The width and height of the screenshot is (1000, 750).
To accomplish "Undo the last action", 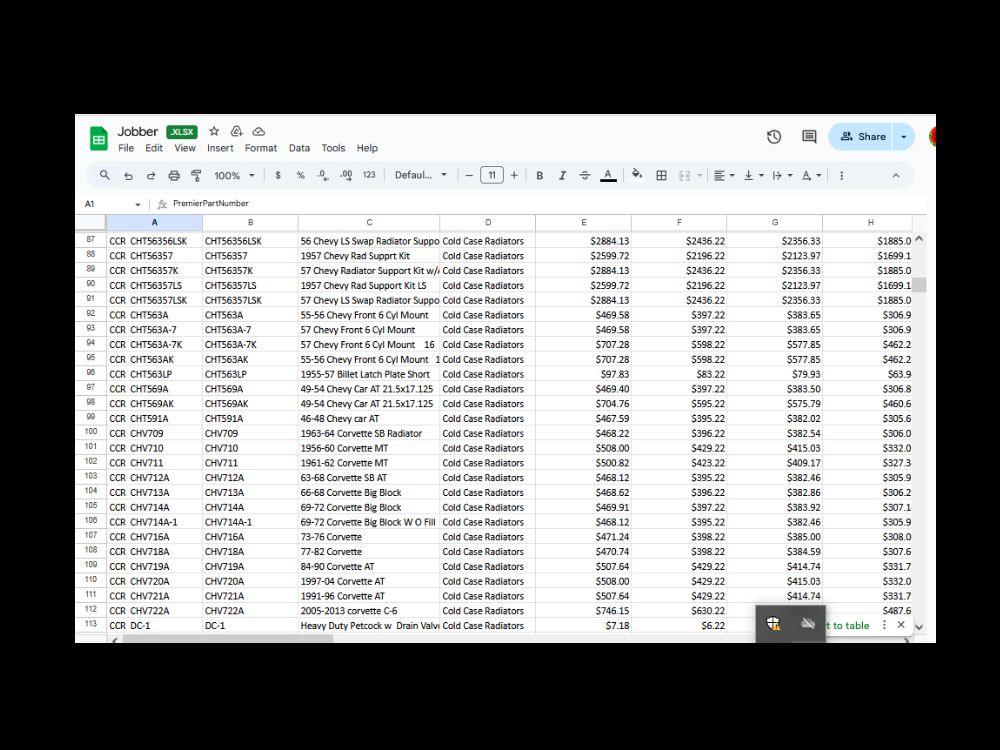I will (x=128, y=175).
